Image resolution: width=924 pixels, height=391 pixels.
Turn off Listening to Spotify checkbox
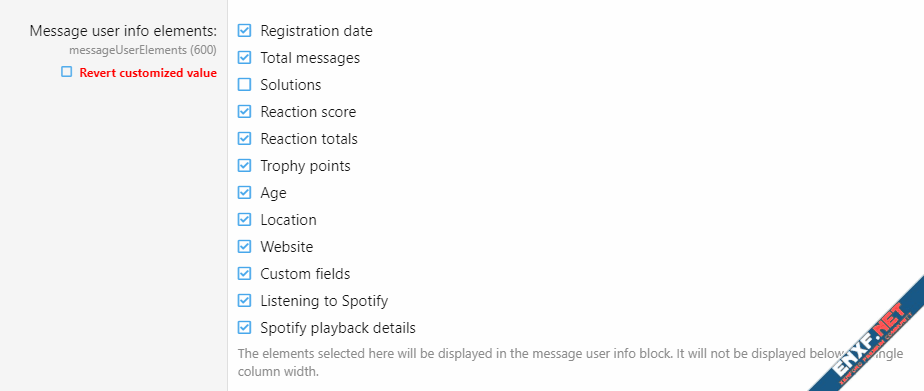[244, 301]
